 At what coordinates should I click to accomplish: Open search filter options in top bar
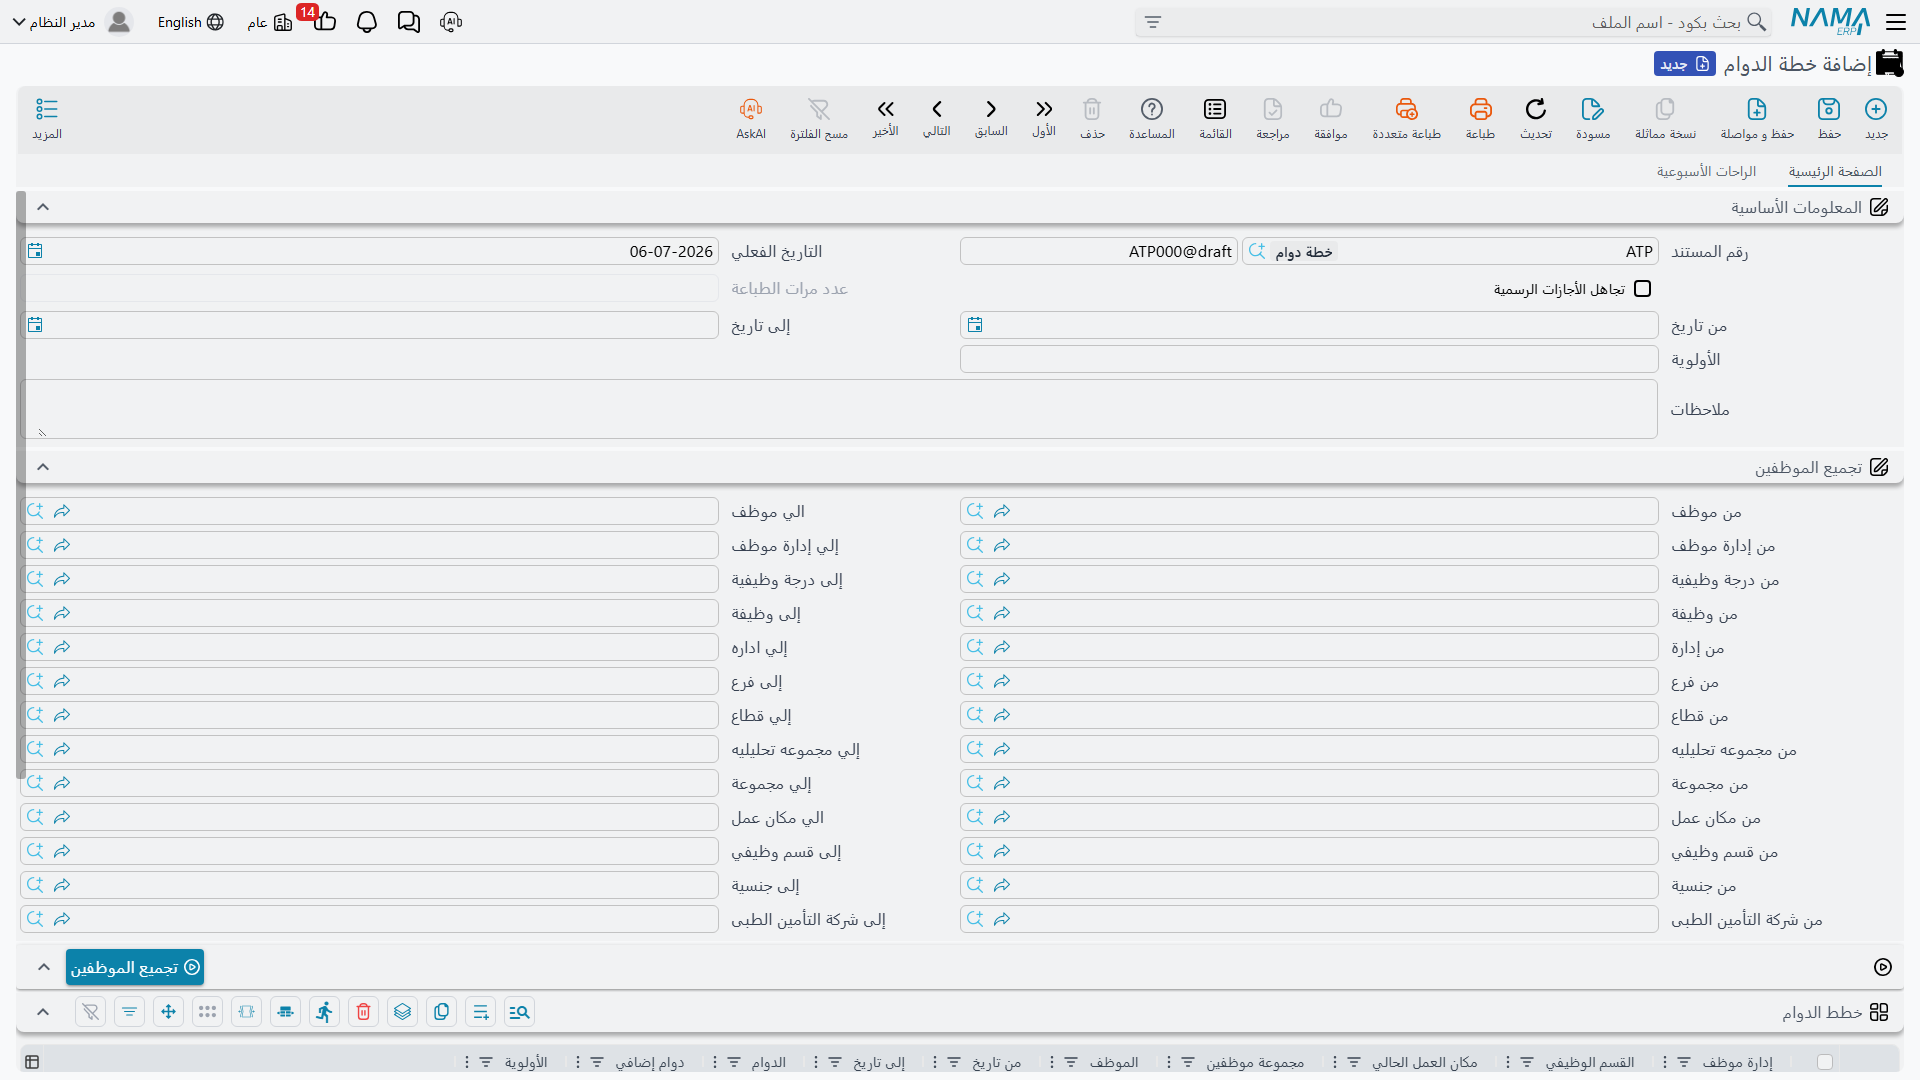pos(1153,22)
